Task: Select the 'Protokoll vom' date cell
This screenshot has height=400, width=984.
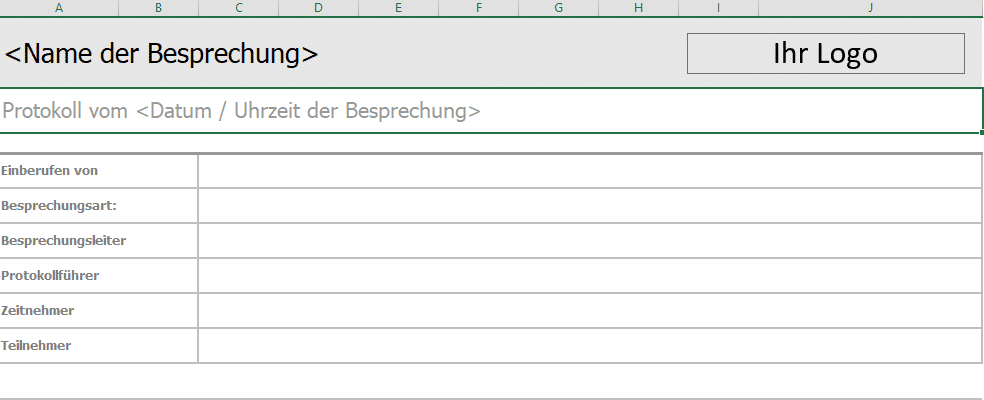Action: coord(490,110)
